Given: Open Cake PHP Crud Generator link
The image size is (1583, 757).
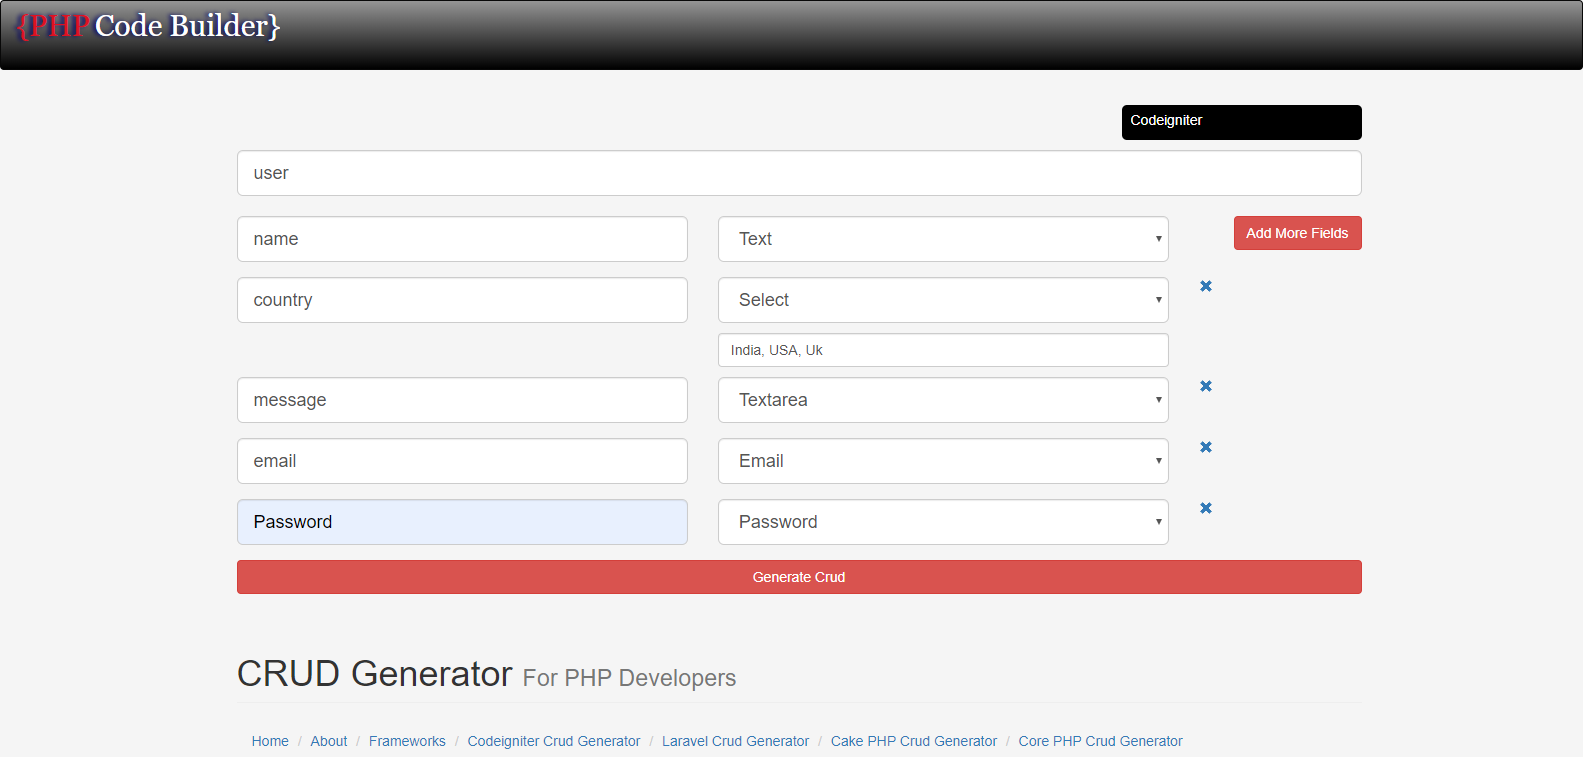Looking at the screenshot, I should (x=914, y=741).
